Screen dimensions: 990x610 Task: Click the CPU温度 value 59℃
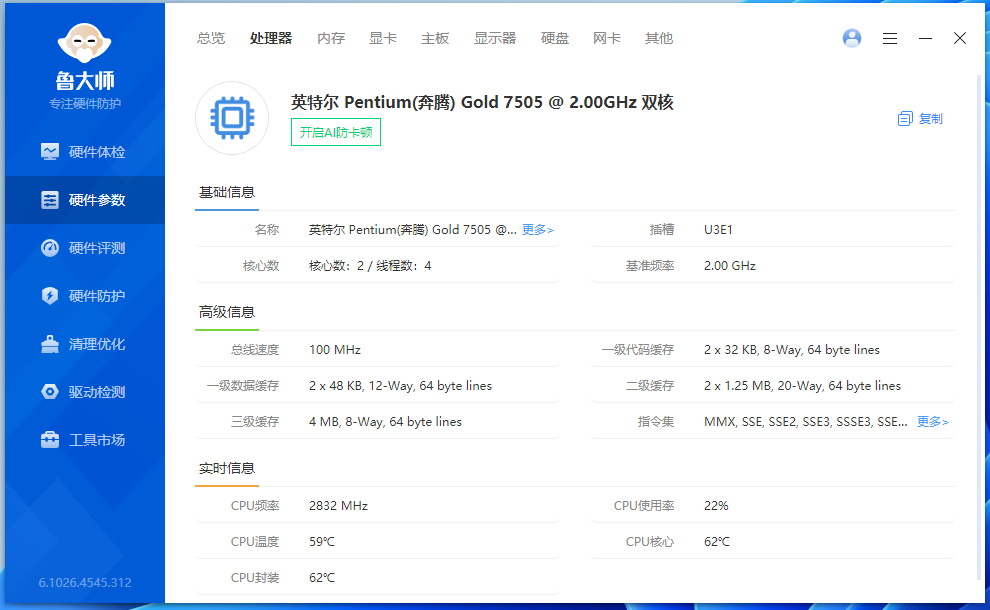pyautogui.click(x=322, y=542)
